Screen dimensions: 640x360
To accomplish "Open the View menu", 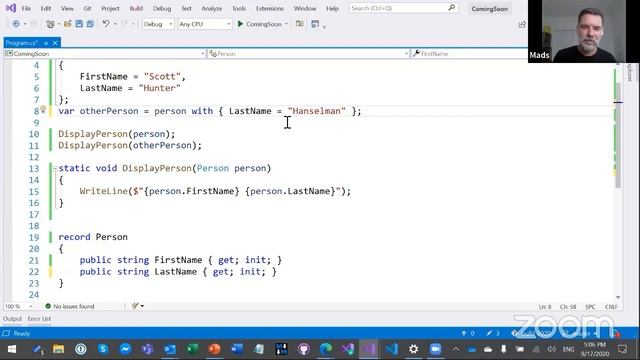I will click(x=67, y=8).
